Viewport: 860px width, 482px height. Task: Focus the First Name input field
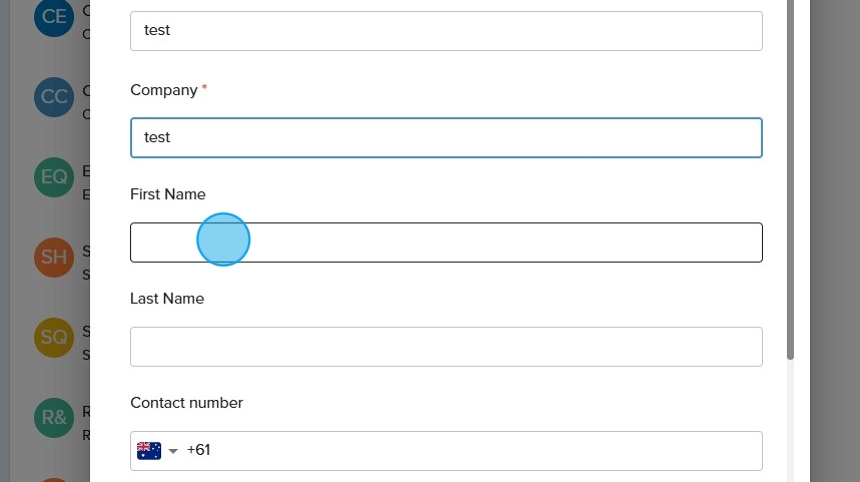coord(446,243)
